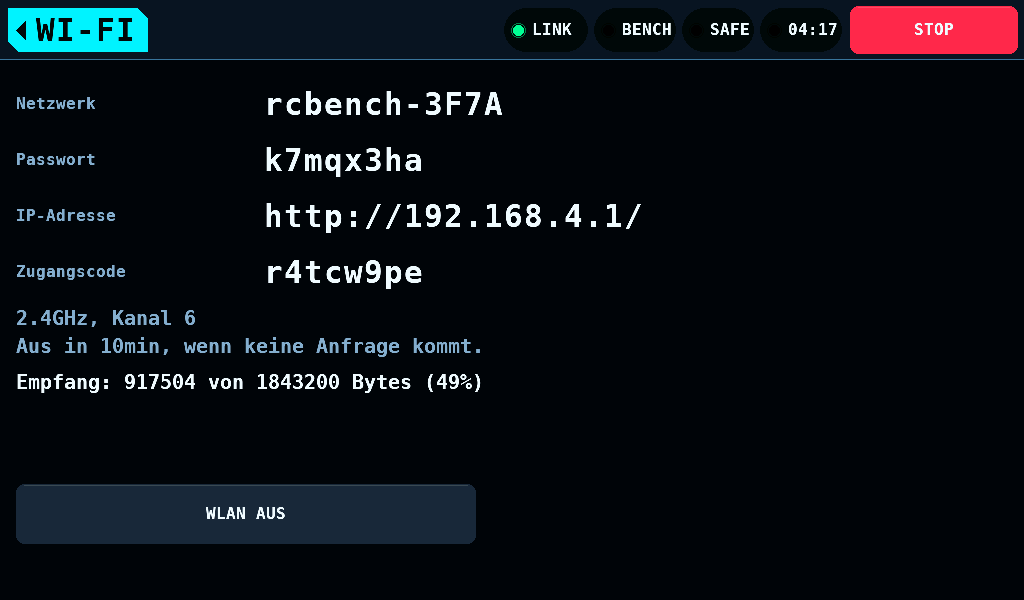Select the password value k7mqx3ha
The height and width of the screenshot is (600, 1024).
[x=344, y=161]
